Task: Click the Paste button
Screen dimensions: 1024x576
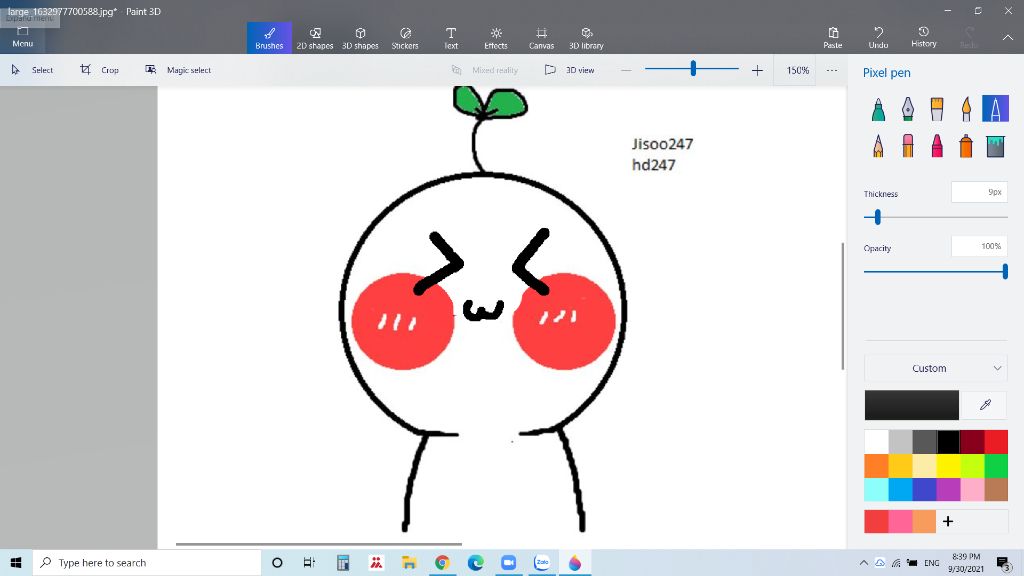Action: [x=833, y=38]
